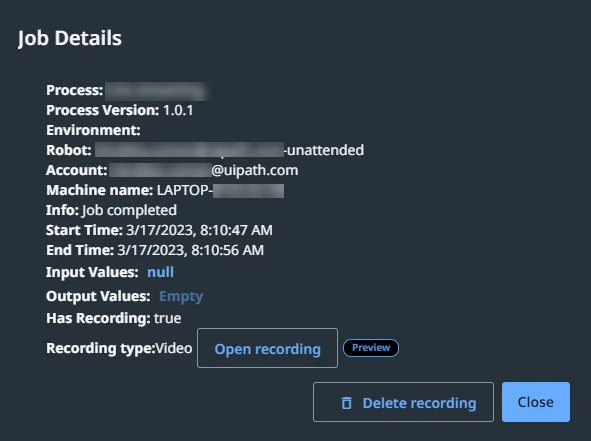
Task: Click the blurred Process name value
Action: (x=156, y=91)
